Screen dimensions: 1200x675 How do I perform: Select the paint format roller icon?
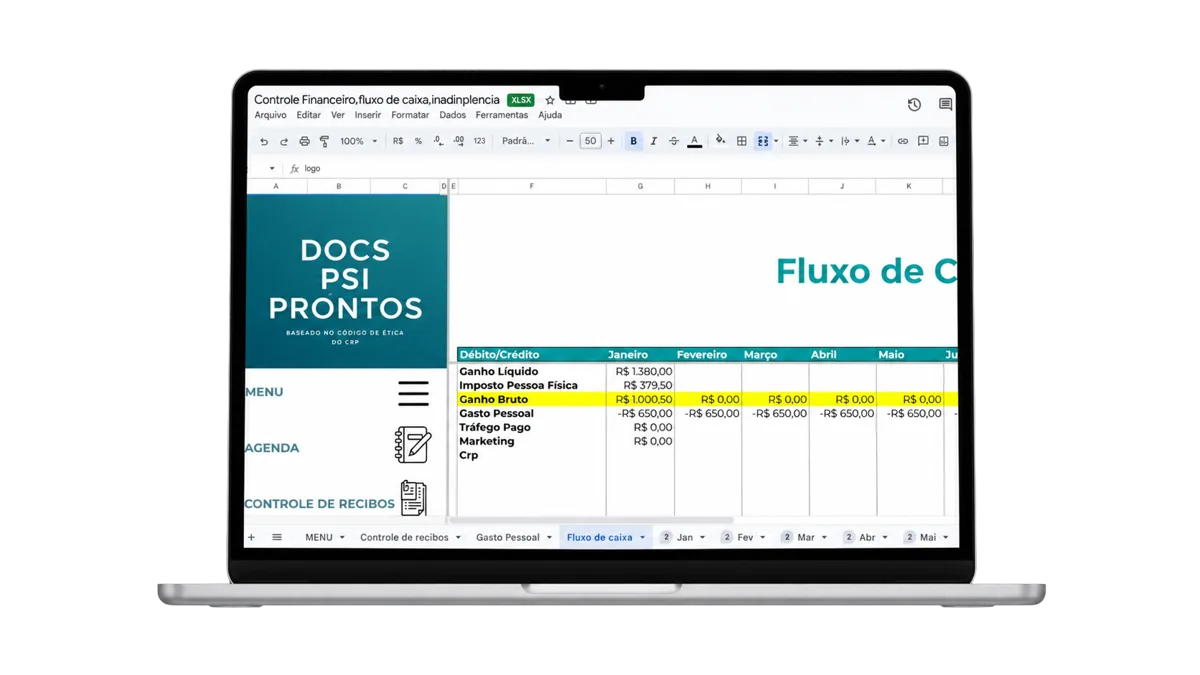324,142
